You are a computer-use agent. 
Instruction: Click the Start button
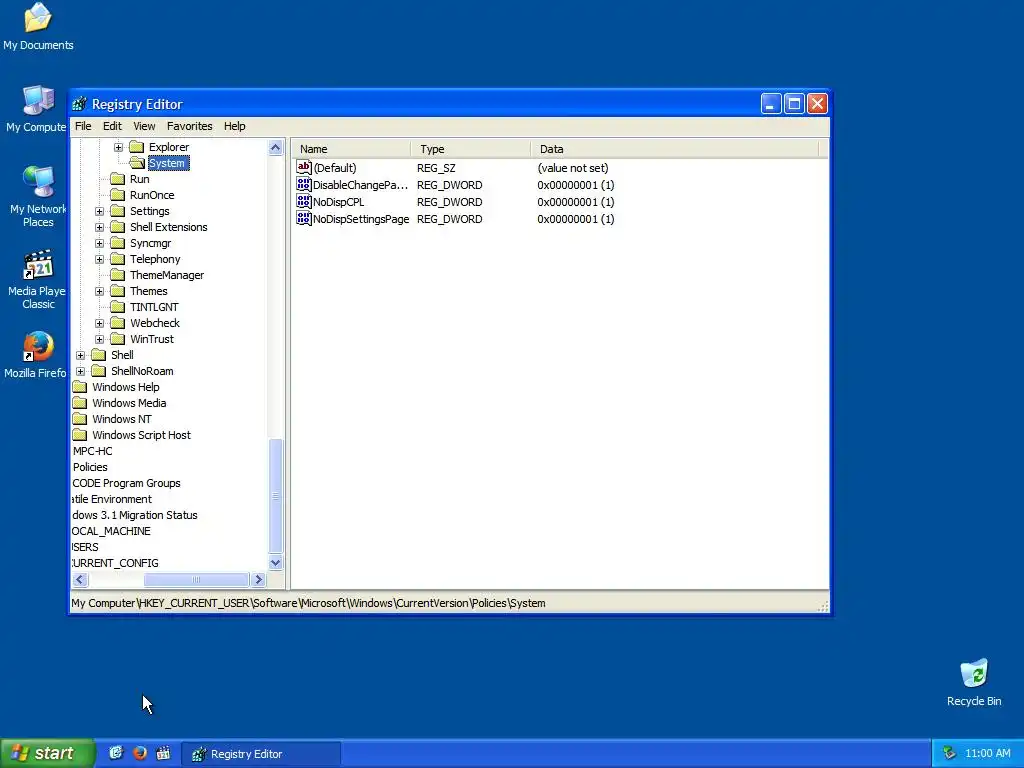pyautogui.click(x=47, y=753)
